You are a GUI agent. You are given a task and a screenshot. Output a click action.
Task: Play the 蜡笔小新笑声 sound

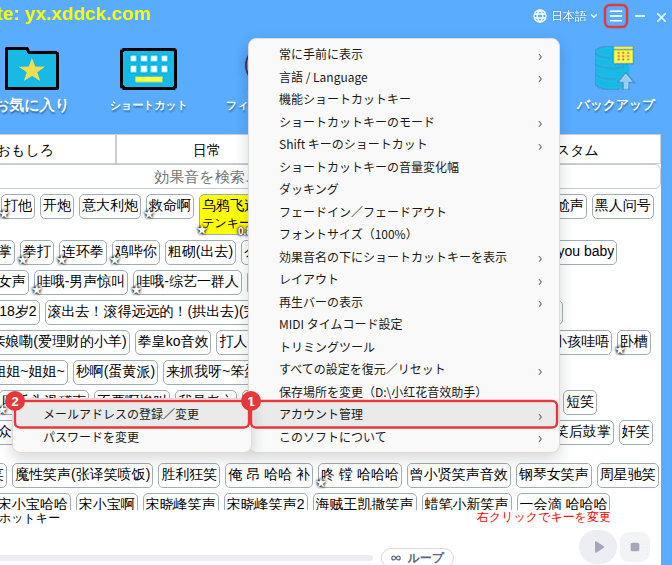tap(467, 502)
